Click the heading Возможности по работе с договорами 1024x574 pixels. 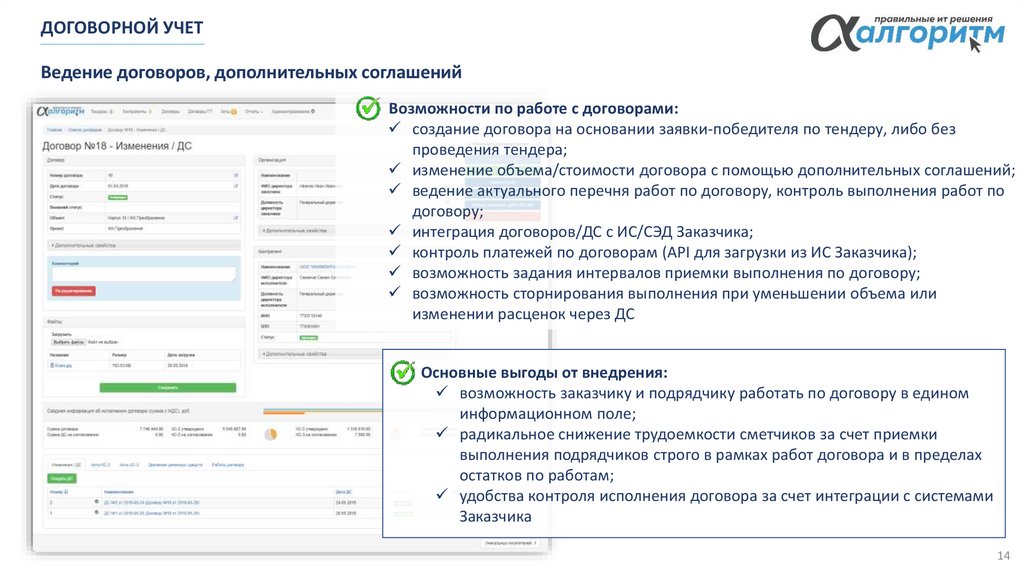[533, 108]
